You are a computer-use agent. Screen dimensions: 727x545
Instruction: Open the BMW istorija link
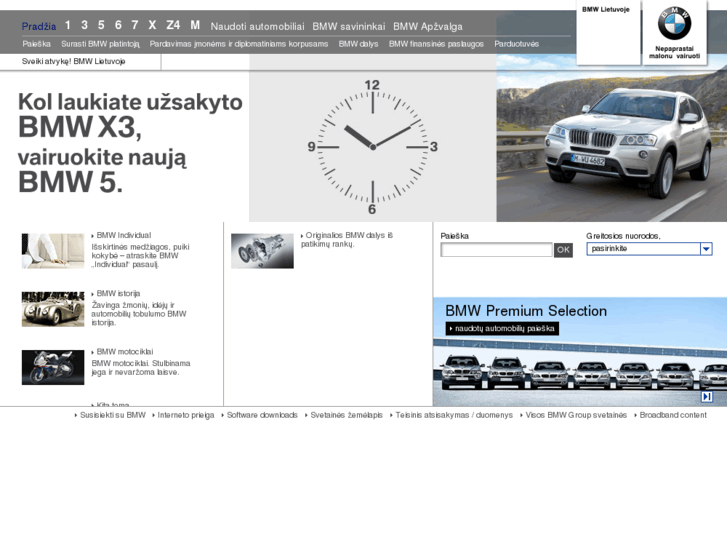click(x=118, y=294)
